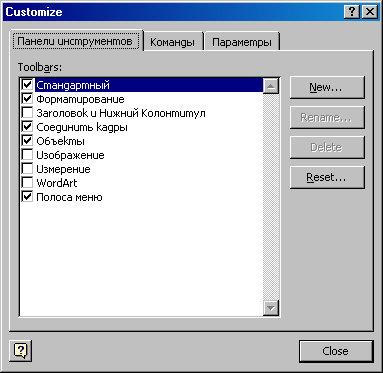Enable the Заголовок и Нижний Колонтитул checkbox
383x373 pixels.
[x=27, y=113]
